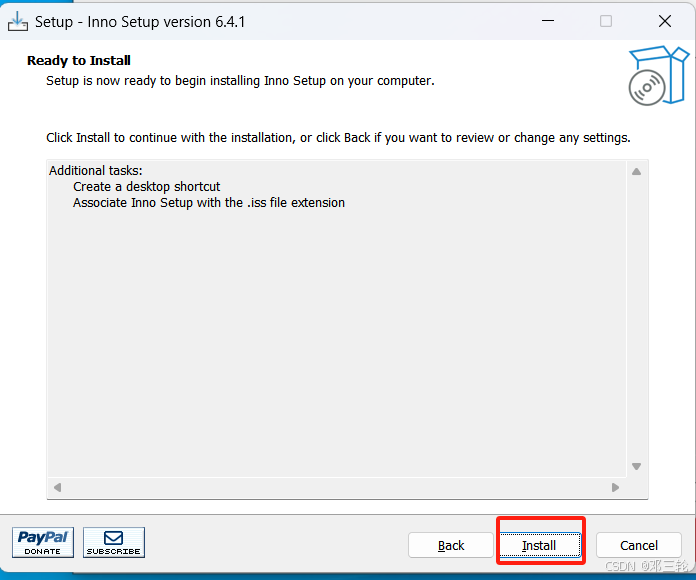Click the setup icon in the title bar
Viewport: 696px width, 580px height.
click(18, 21)
